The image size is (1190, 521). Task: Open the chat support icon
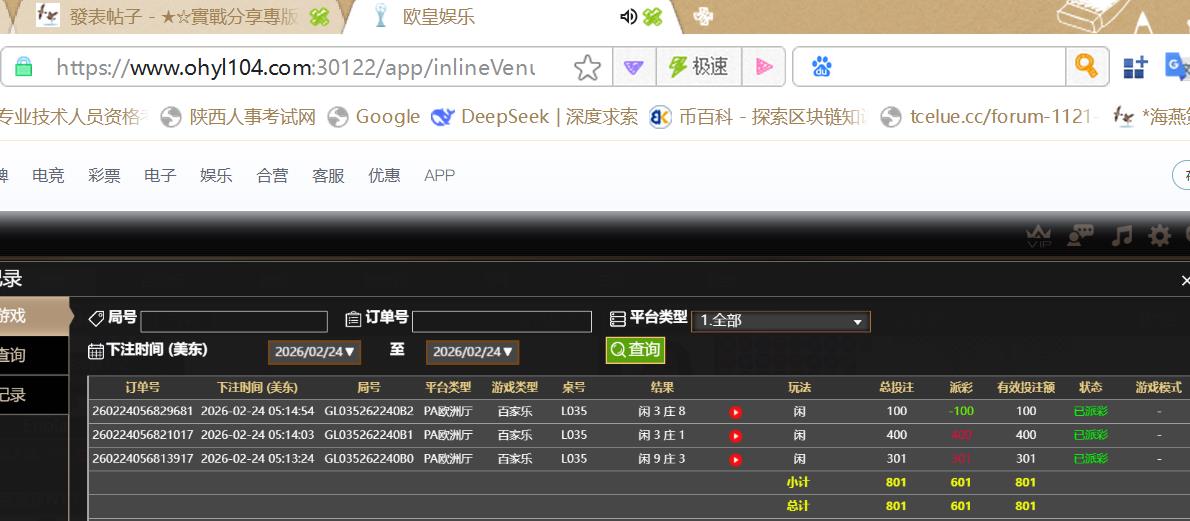pyautogui.click(x=1080, y=235)
